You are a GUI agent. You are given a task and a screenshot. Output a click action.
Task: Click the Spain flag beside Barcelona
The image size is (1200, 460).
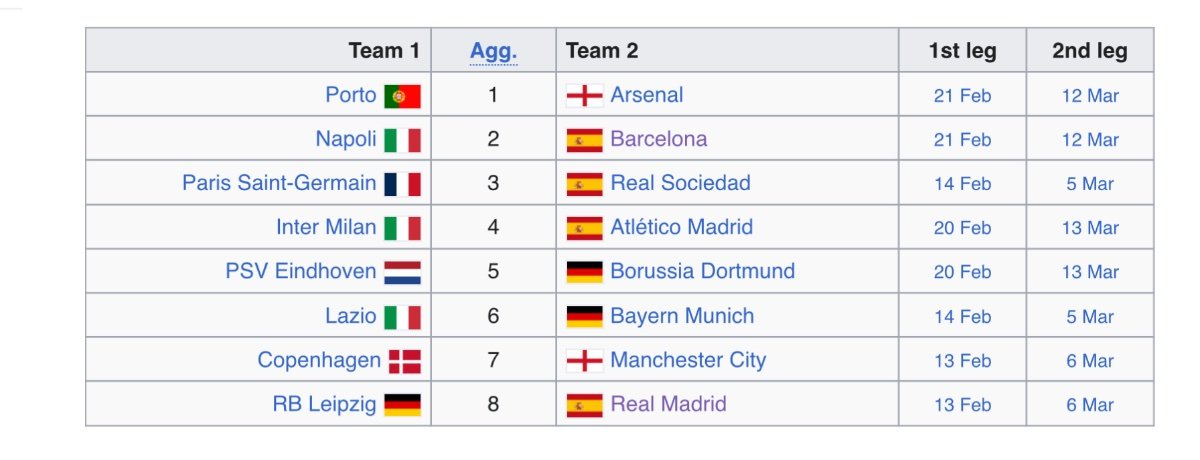pyautogui.click(x=584, y=140)
